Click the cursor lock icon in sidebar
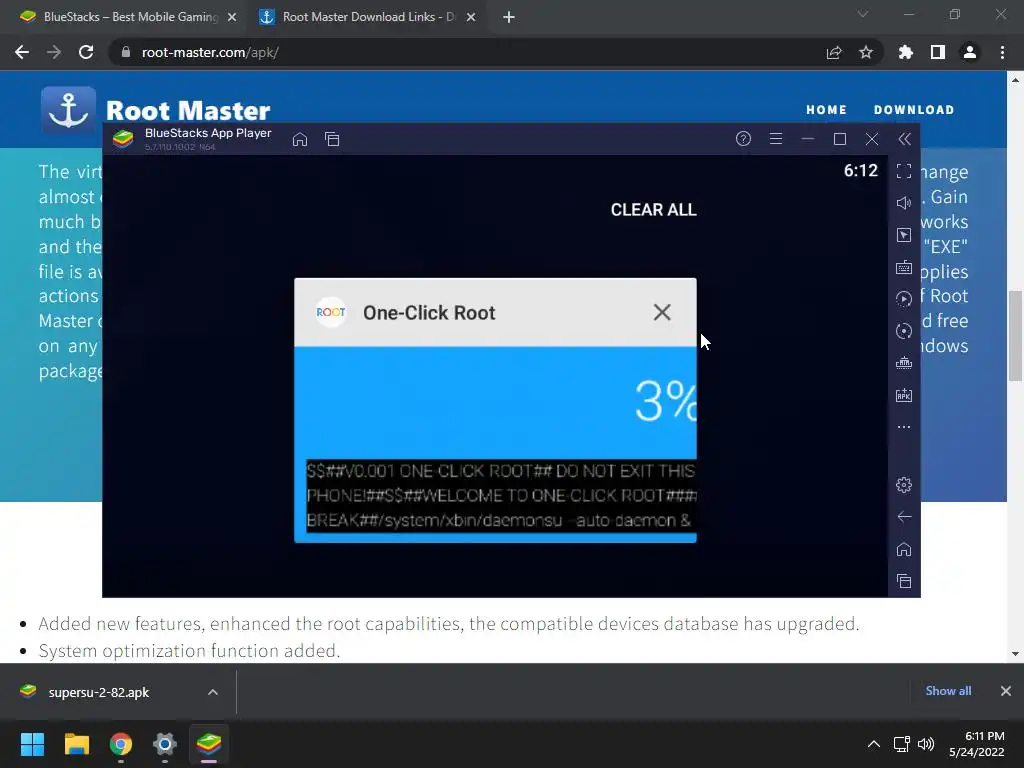Viewport: 1024px width, 768px height. coord(904,235)
